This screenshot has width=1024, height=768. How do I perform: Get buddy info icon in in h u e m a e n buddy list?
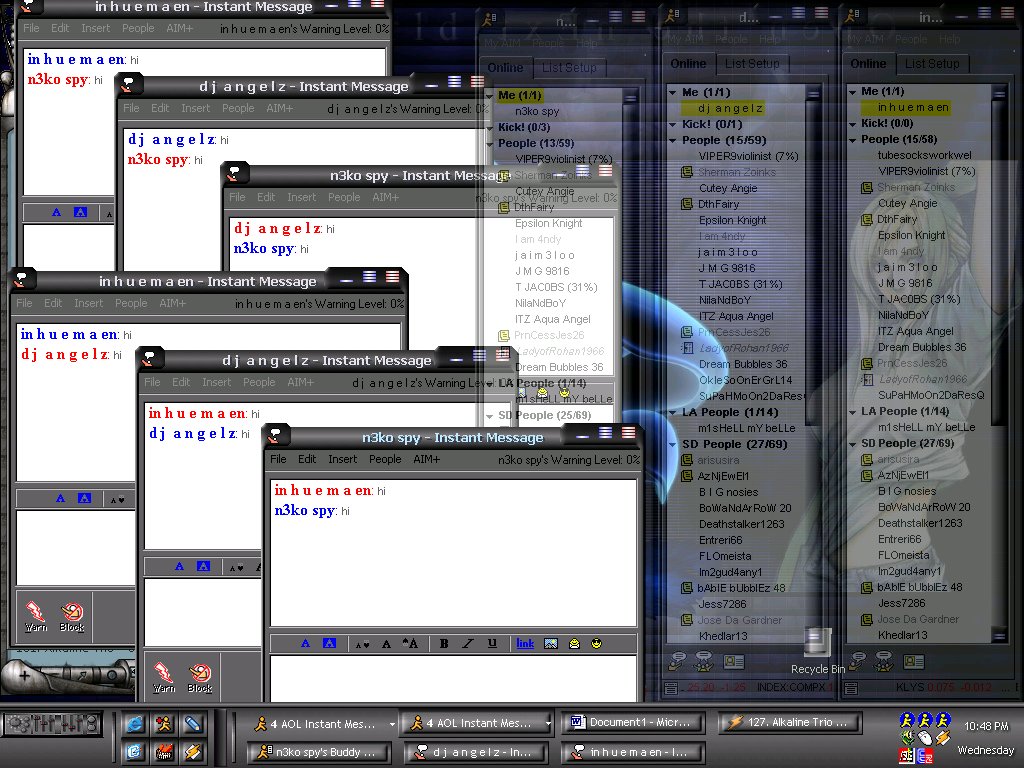[x=913, y=662]
